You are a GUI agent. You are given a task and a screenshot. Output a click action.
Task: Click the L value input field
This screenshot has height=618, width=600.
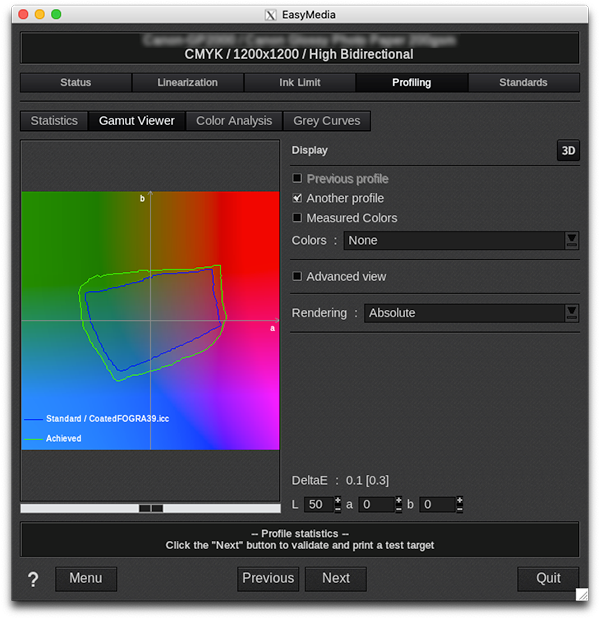tap(317, 505)
